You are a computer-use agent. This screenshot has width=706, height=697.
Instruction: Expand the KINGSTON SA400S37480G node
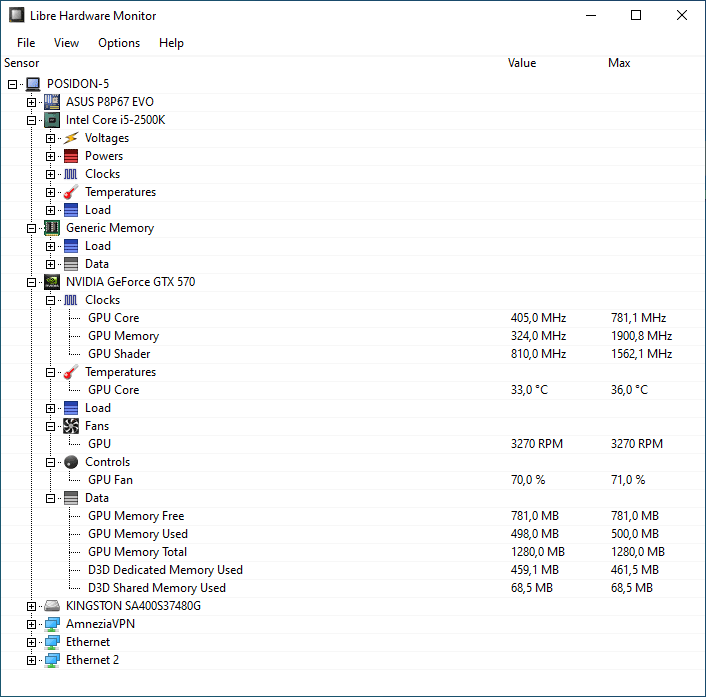(32, 606)
